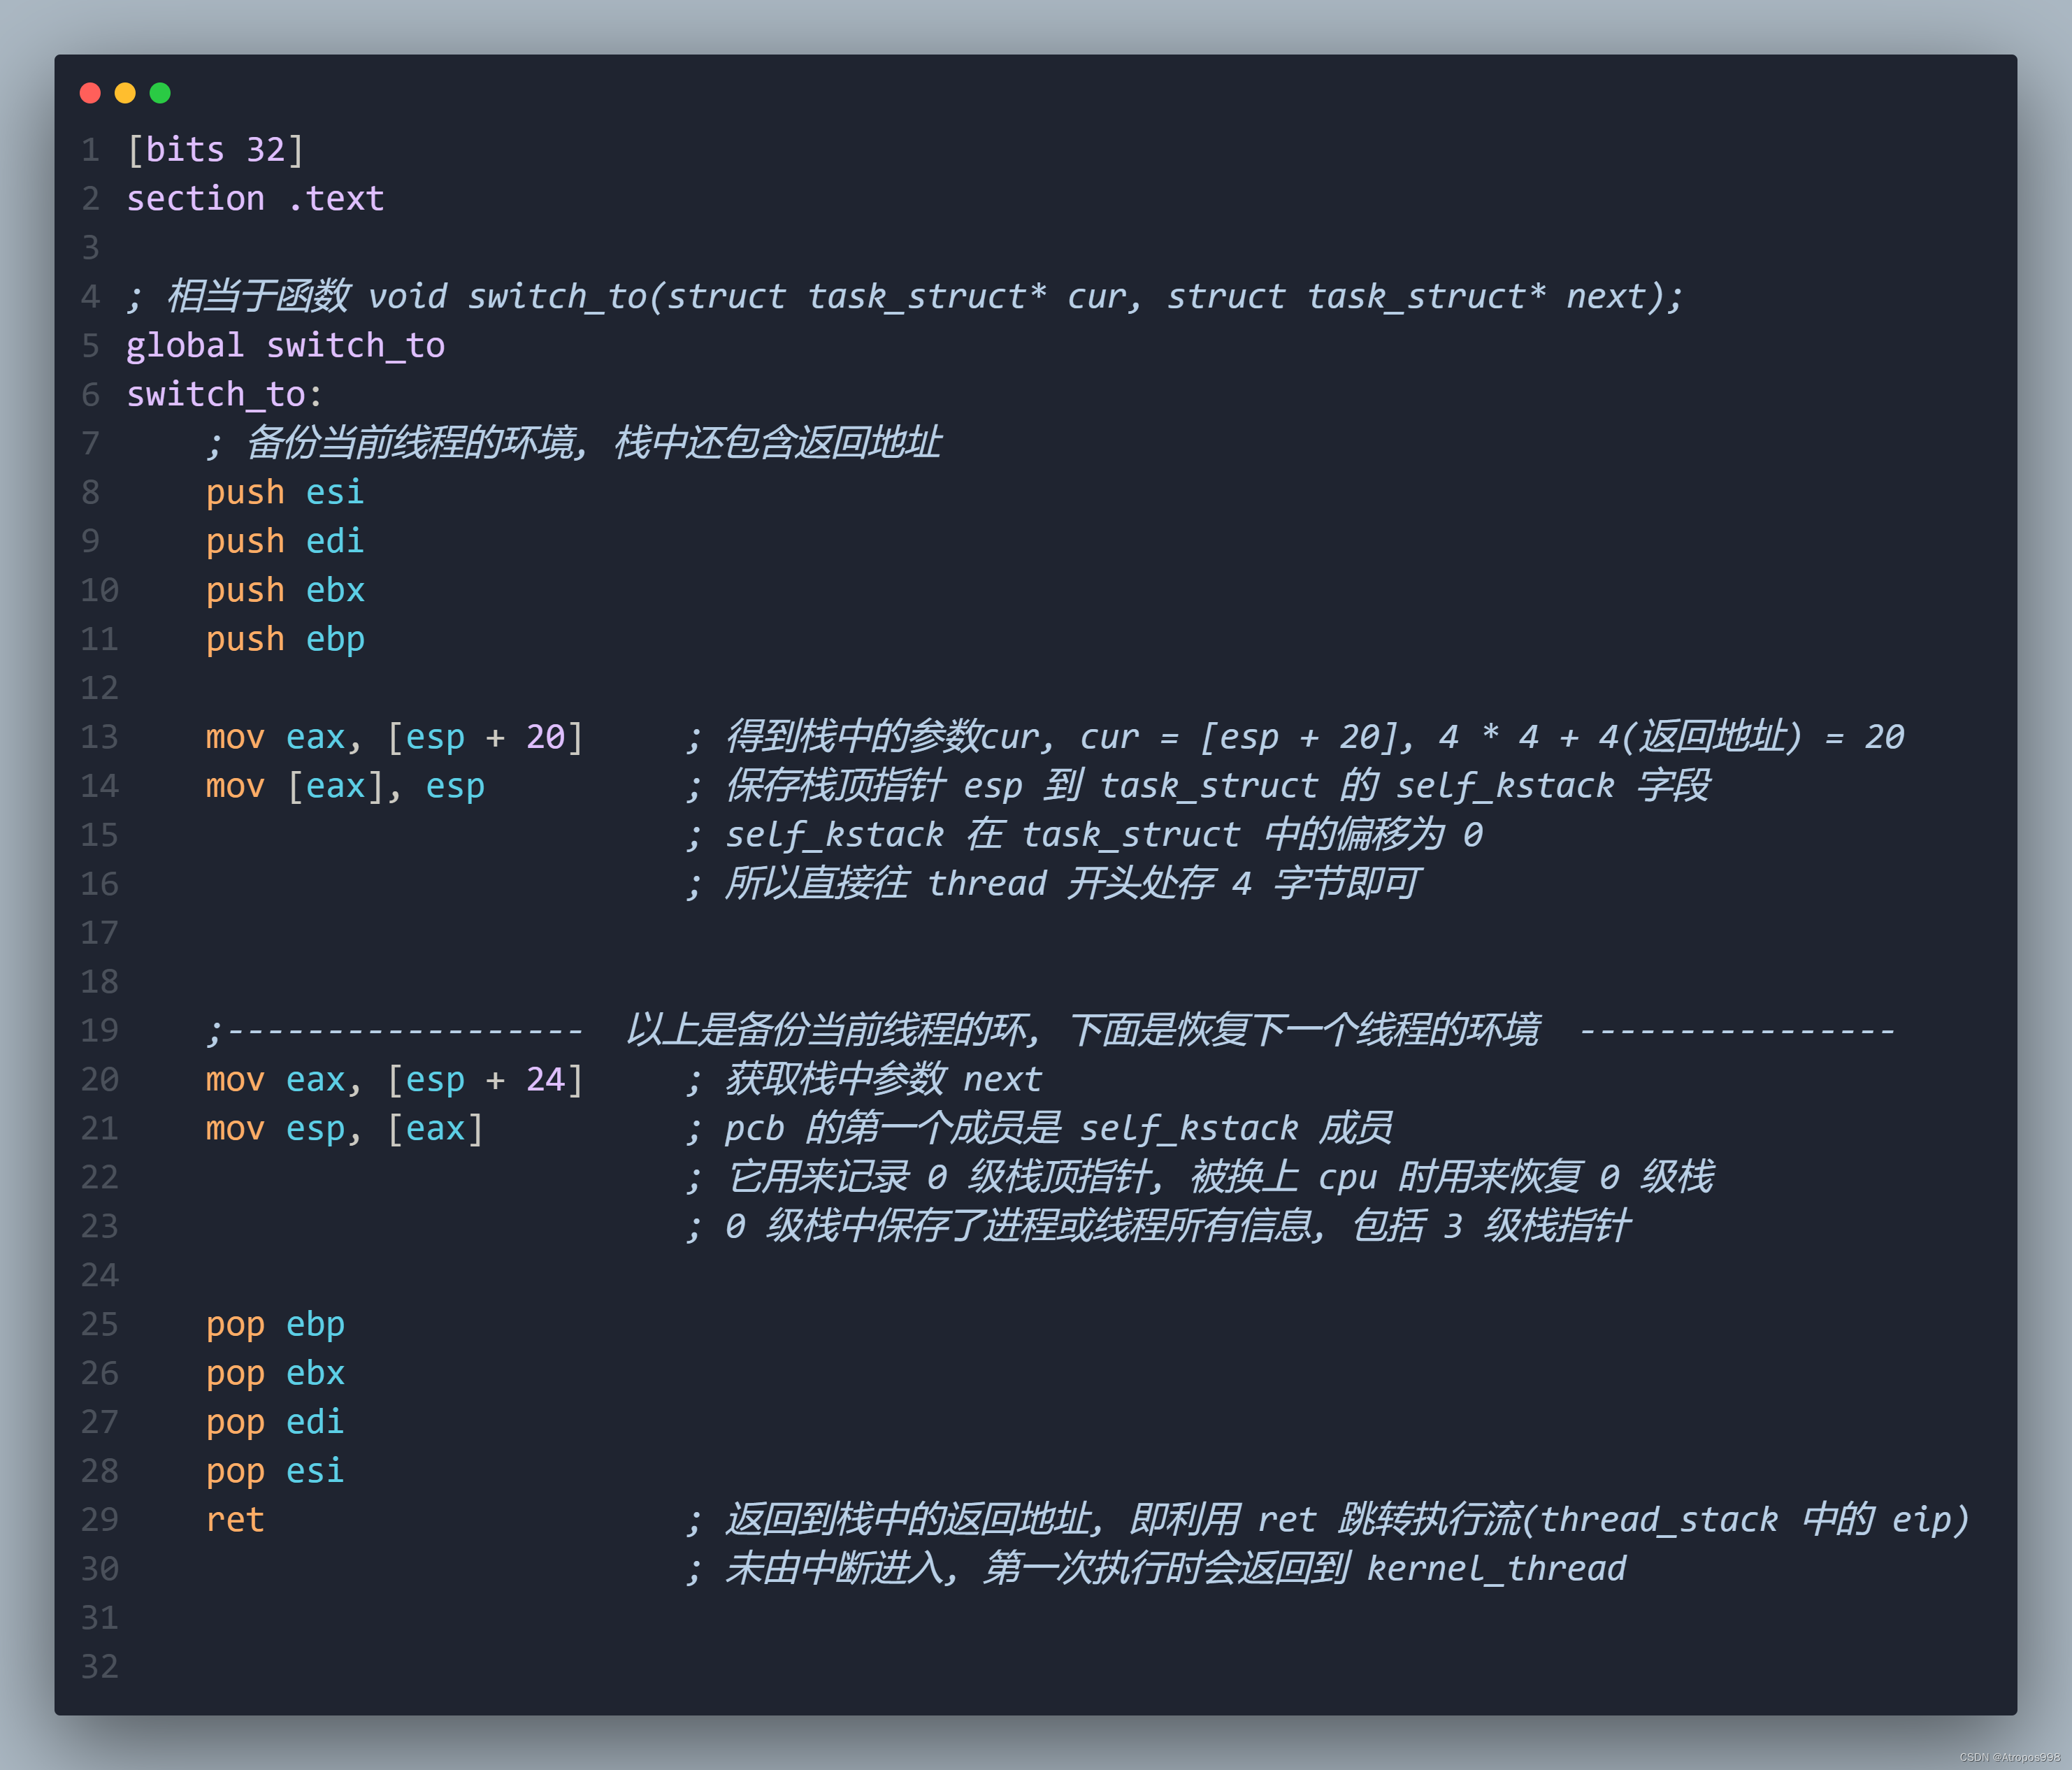Click 'mov esp, [eax]' instruction

click(345, 1129)
